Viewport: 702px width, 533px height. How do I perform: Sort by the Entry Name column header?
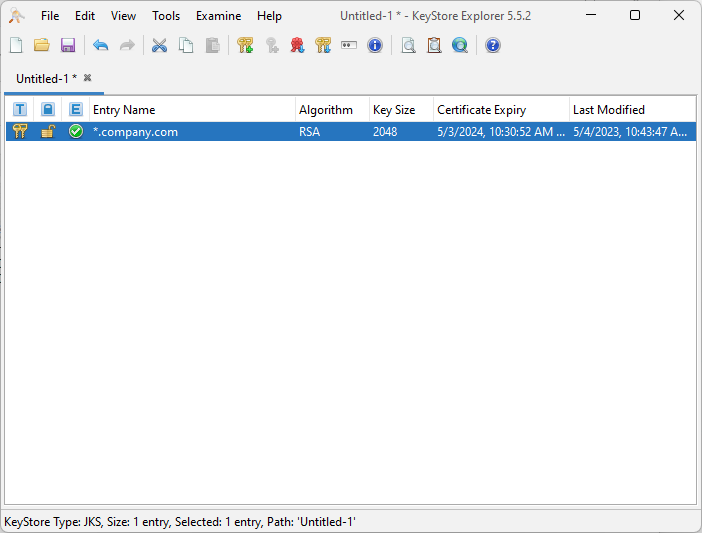tap(190, 110)
